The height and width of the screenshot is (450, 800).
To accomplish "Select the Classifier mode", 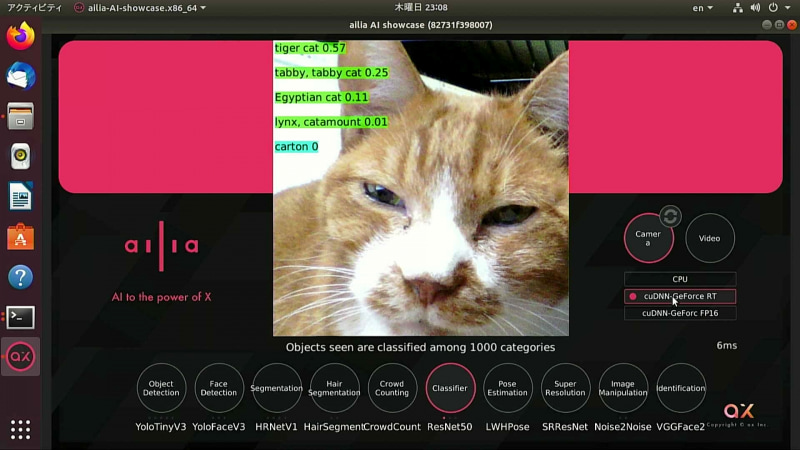I will coord(449,388).
